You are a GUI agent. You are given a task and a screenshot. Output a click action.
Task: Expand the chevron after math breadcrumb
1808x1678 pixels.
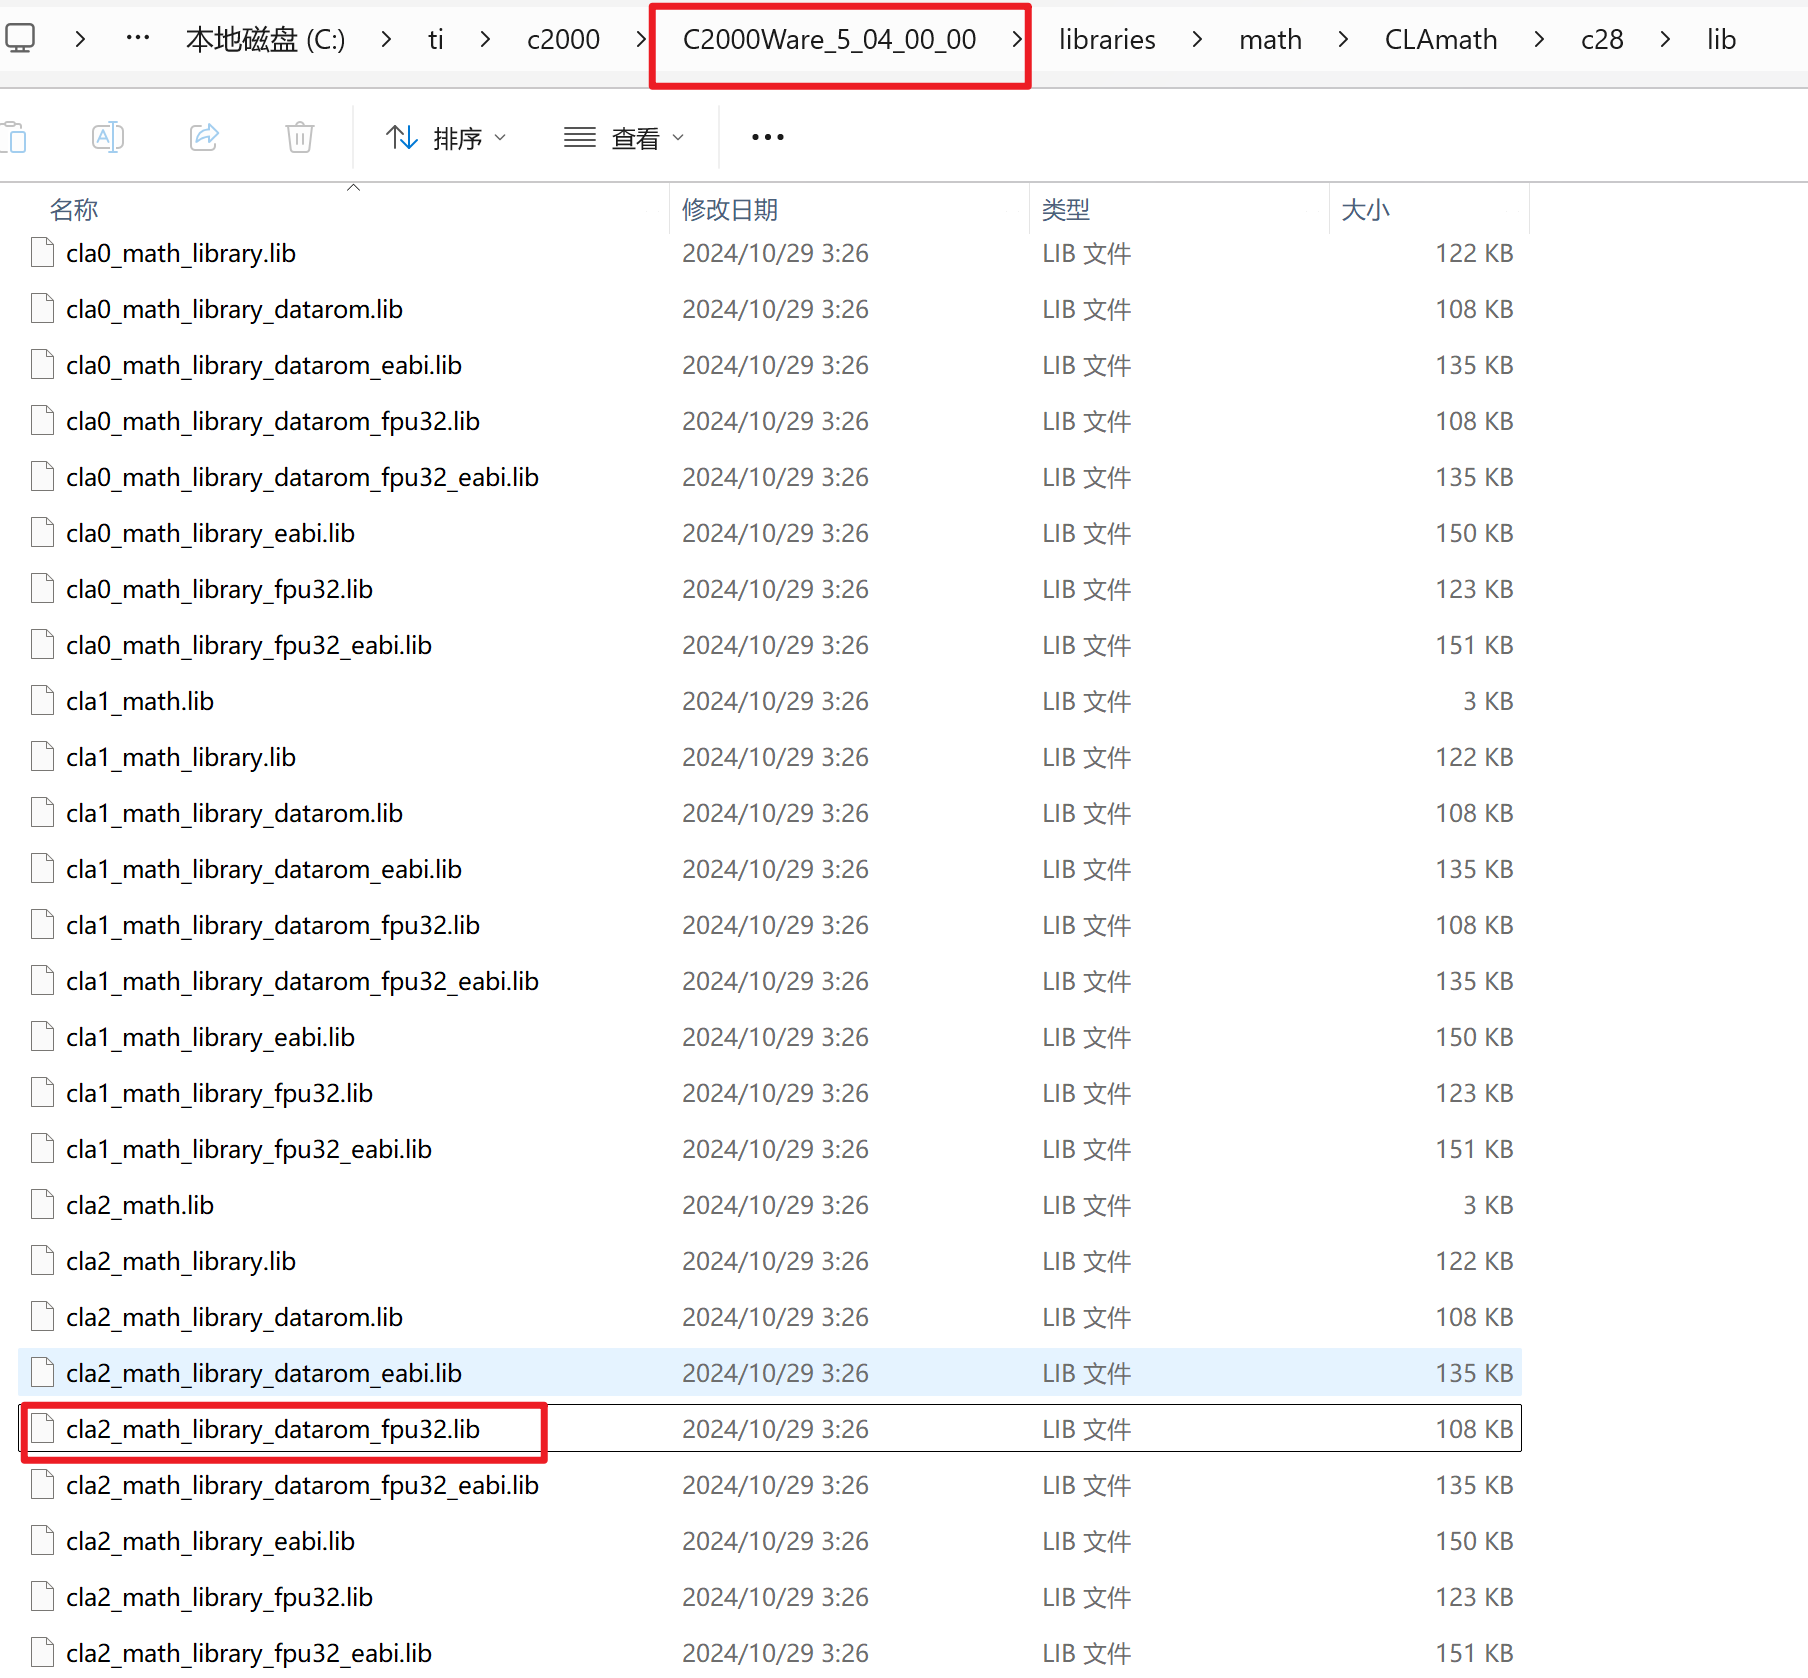1343,39
